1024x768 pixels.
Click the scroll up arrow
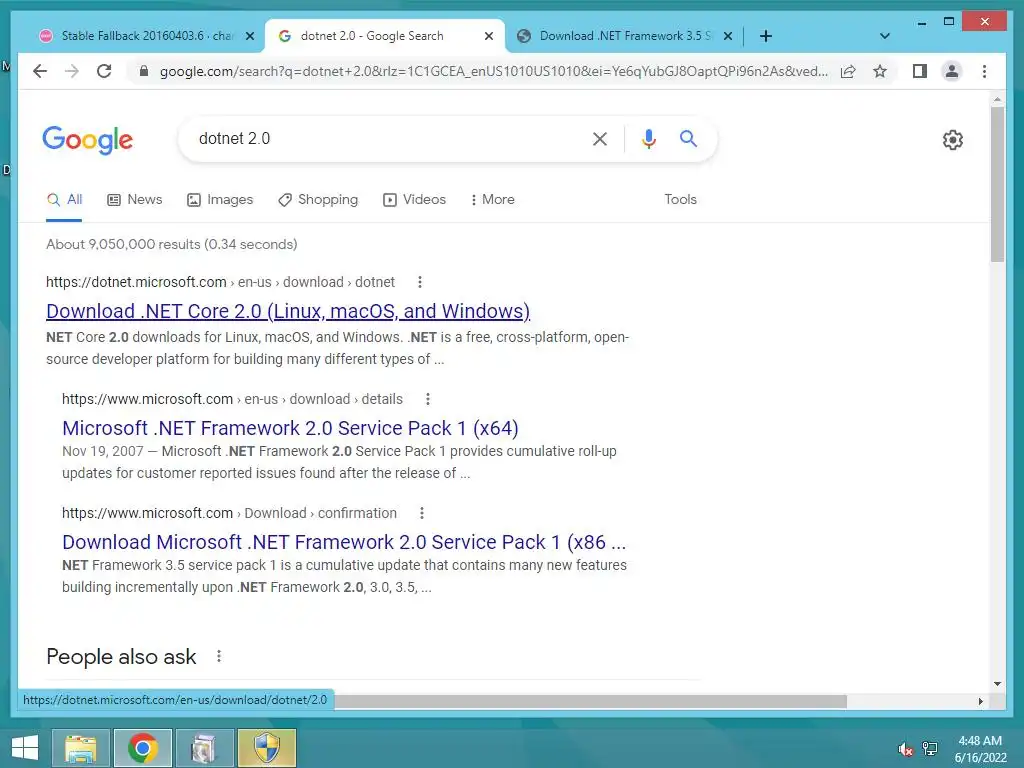(997, 99)
